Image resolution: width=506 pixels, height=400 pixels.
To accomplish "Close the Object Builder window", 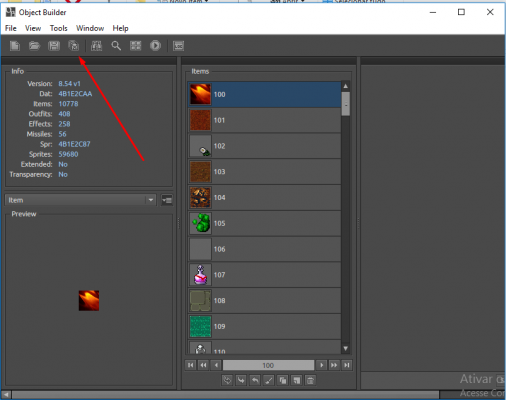I will [x=490, y=12].
